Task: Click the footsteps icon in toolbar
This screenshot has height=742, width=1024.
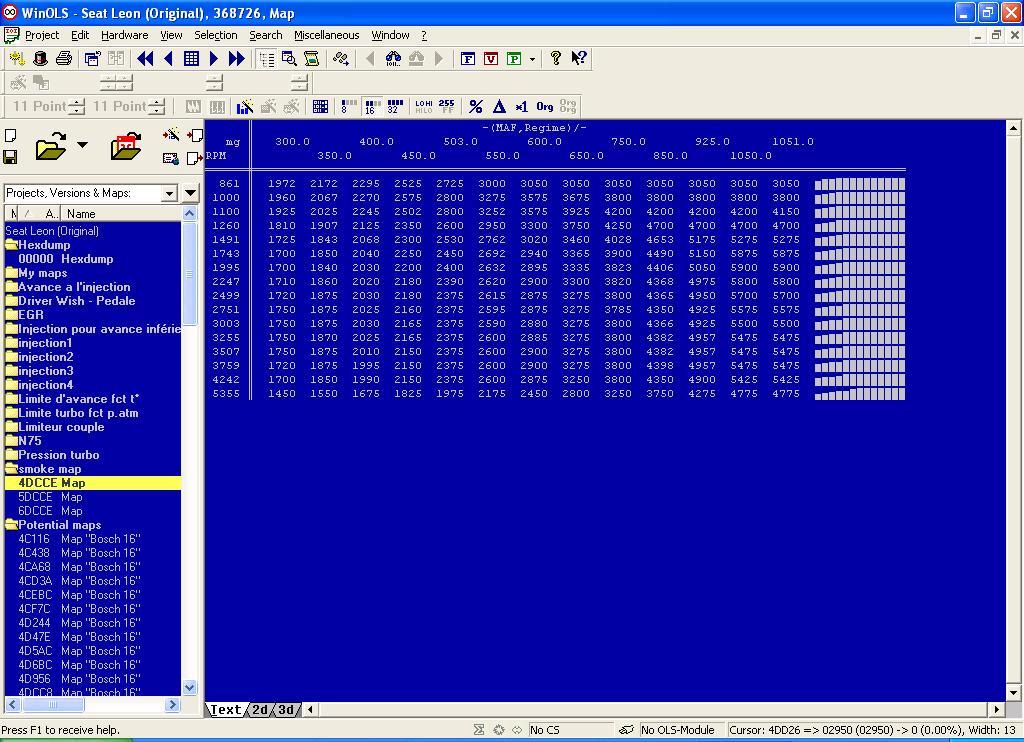Action: [340, 59]
